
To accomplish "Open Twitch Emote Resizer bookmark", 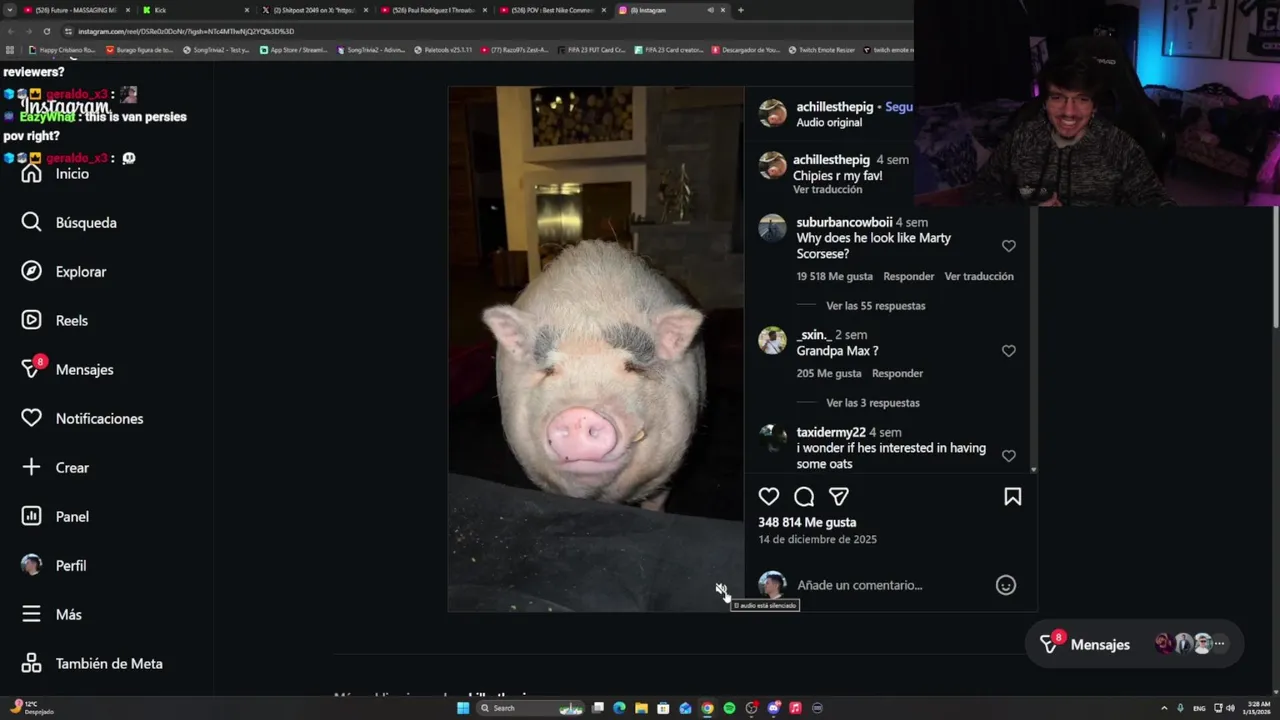I will click(821, 49).
